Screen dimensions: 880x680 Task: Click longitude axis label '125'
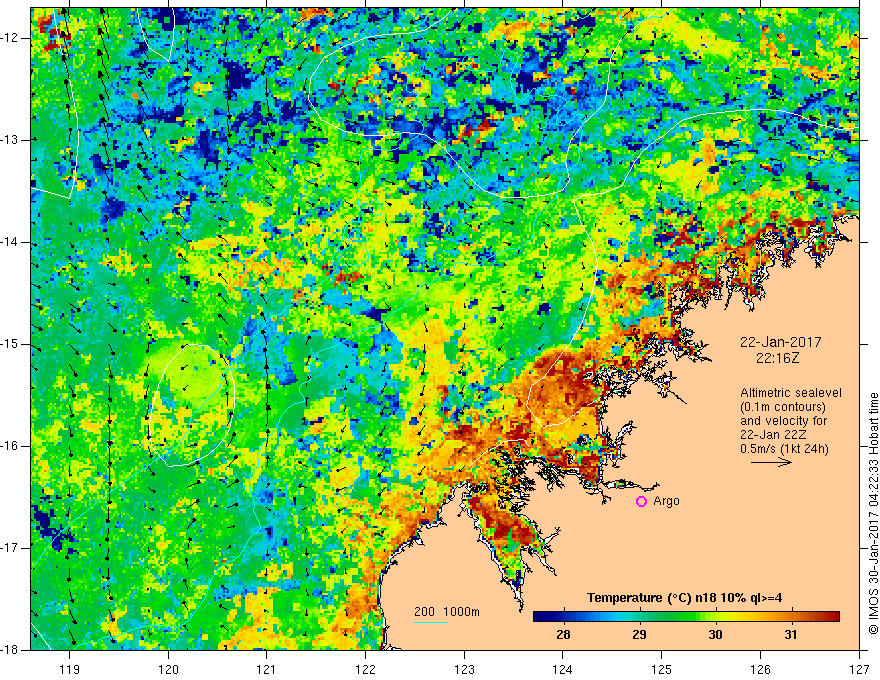[662, 669]
